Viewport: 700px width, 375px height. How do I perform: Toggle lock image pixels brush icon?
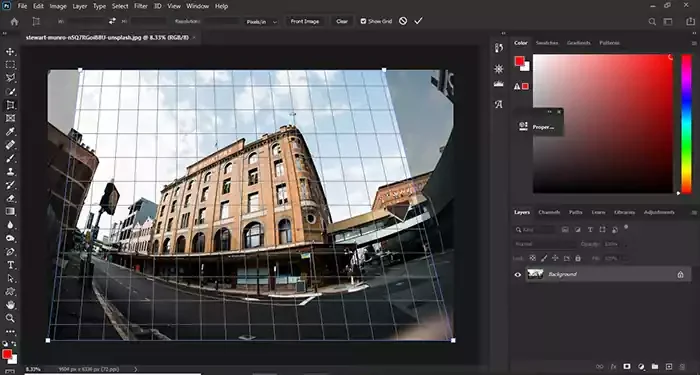pyautogui.click(x=544, y=258)
